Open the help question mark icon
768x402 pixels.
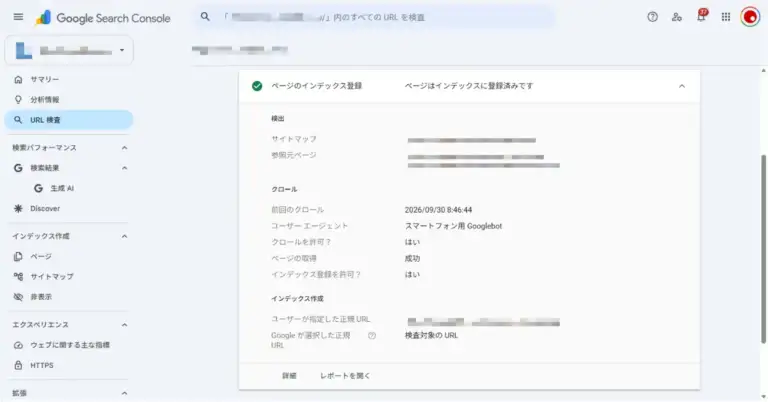(x=652, y=17)
